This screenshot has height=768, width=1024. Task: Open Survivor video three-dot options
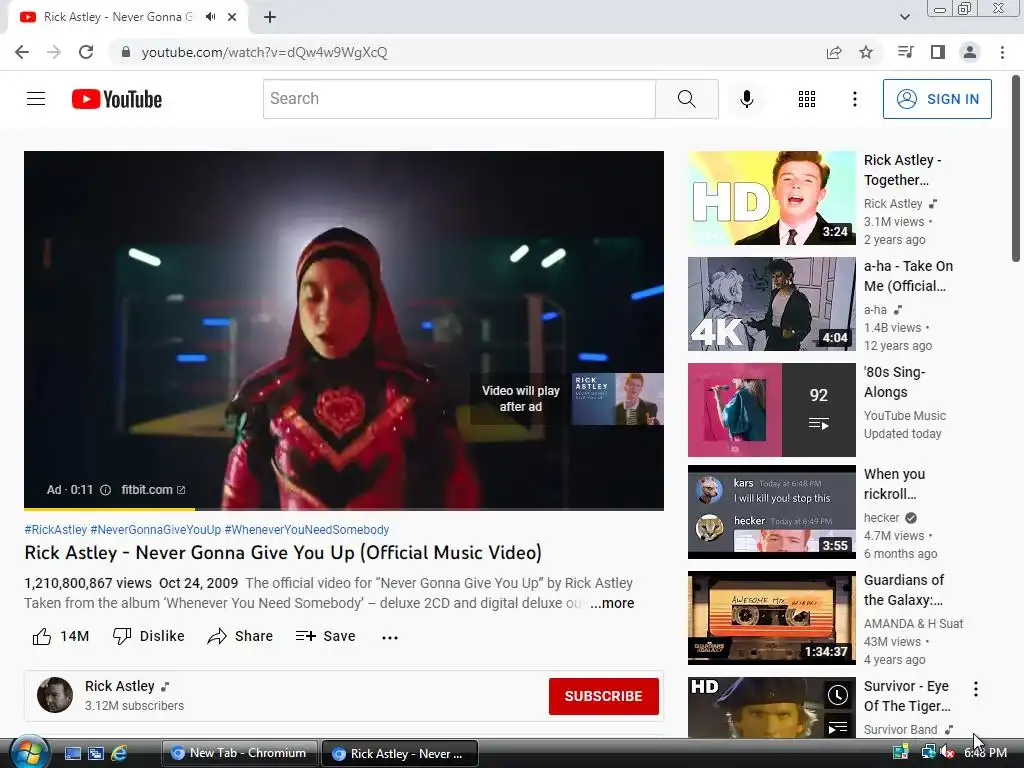click(976, 688)
